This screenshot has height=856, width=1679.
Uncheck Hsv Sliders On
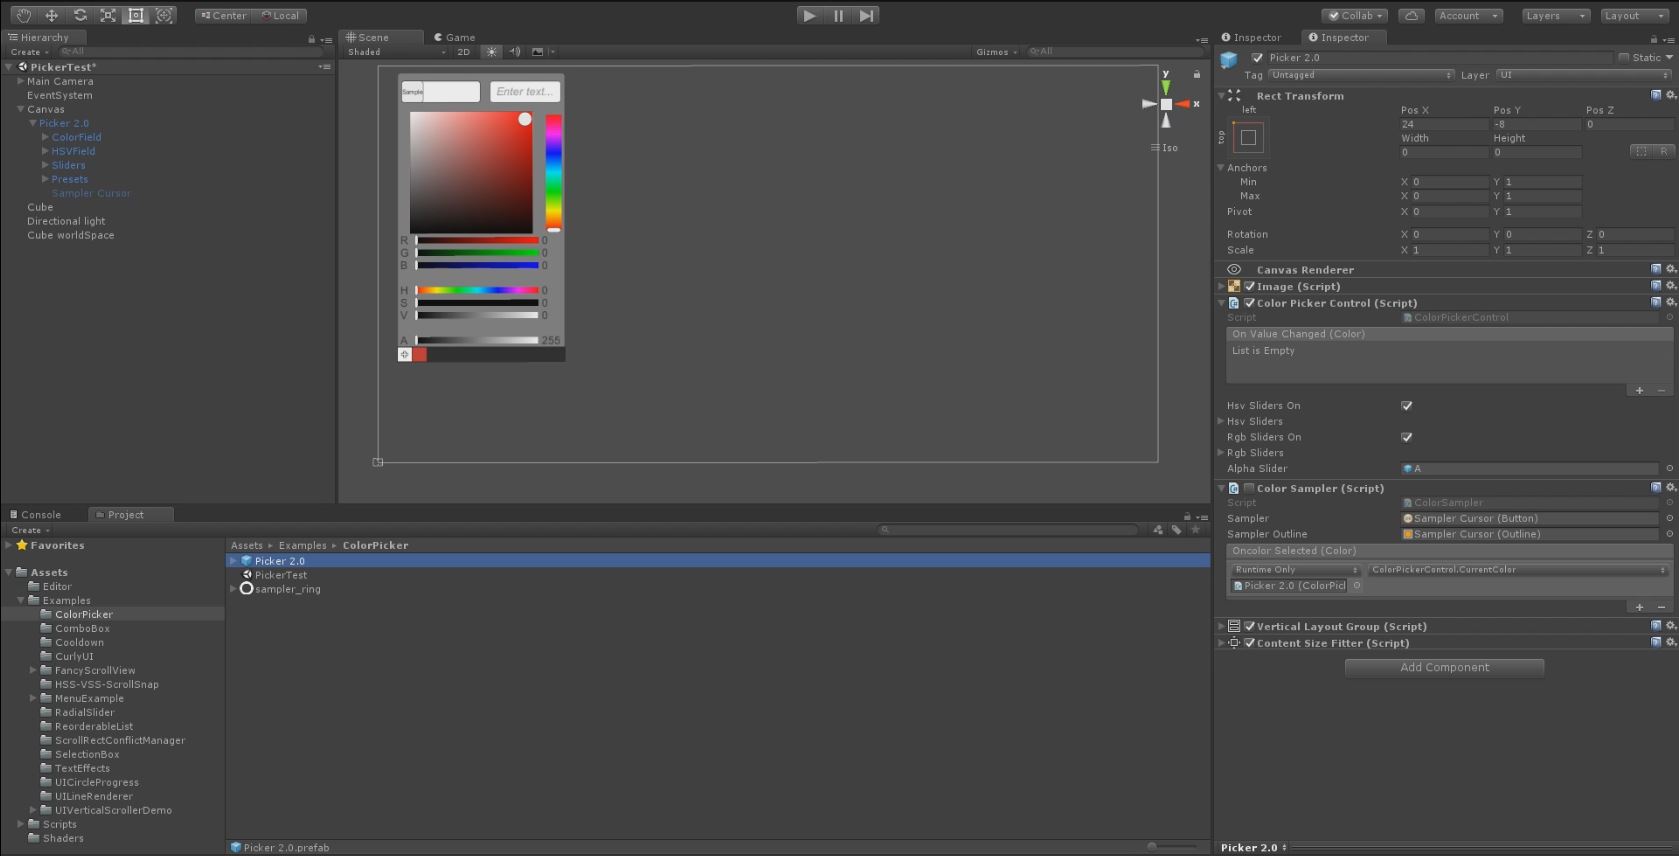[1407, 405]
